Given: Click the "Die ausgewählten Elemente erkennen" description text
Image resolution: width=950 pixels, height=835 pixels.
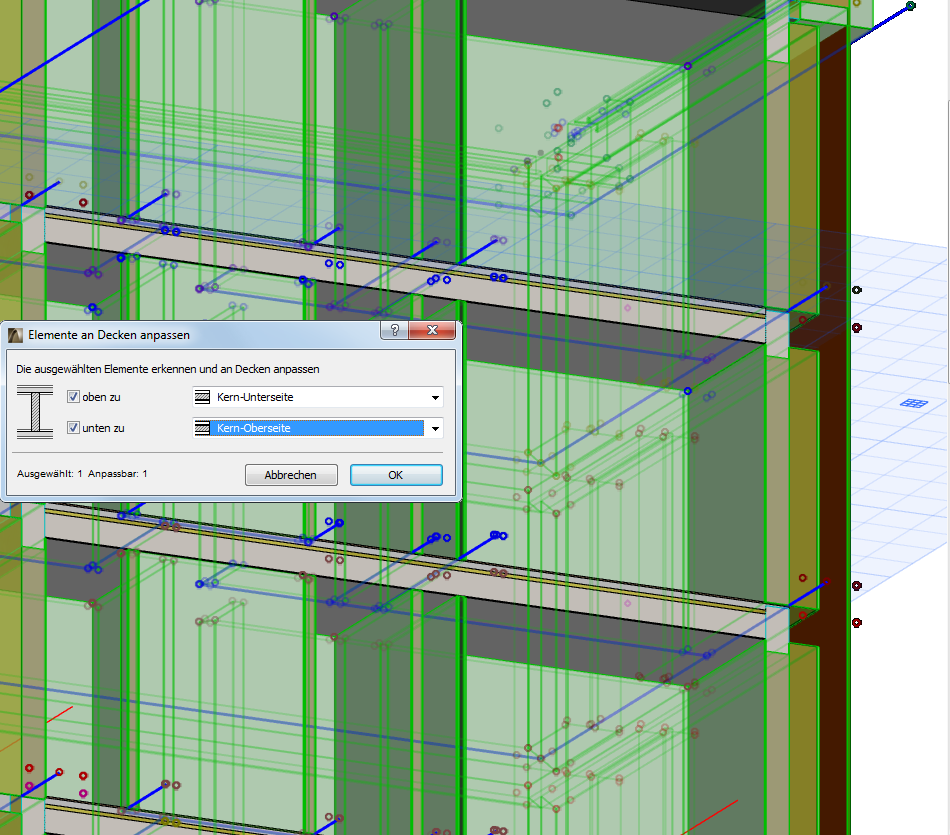Looking at the screenshot, I should (x=168, y=369).
